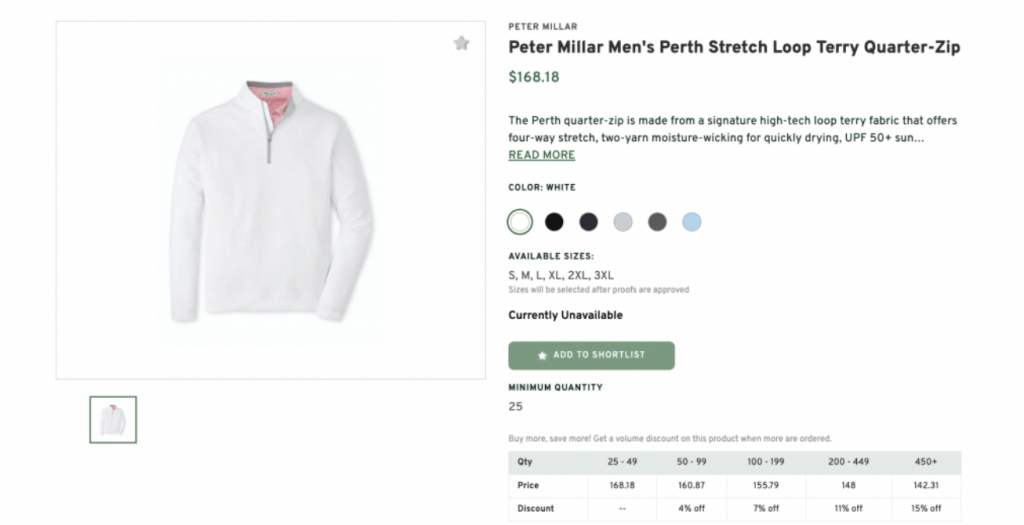Choose the dark gray color swatch

(x=657, y=221)
